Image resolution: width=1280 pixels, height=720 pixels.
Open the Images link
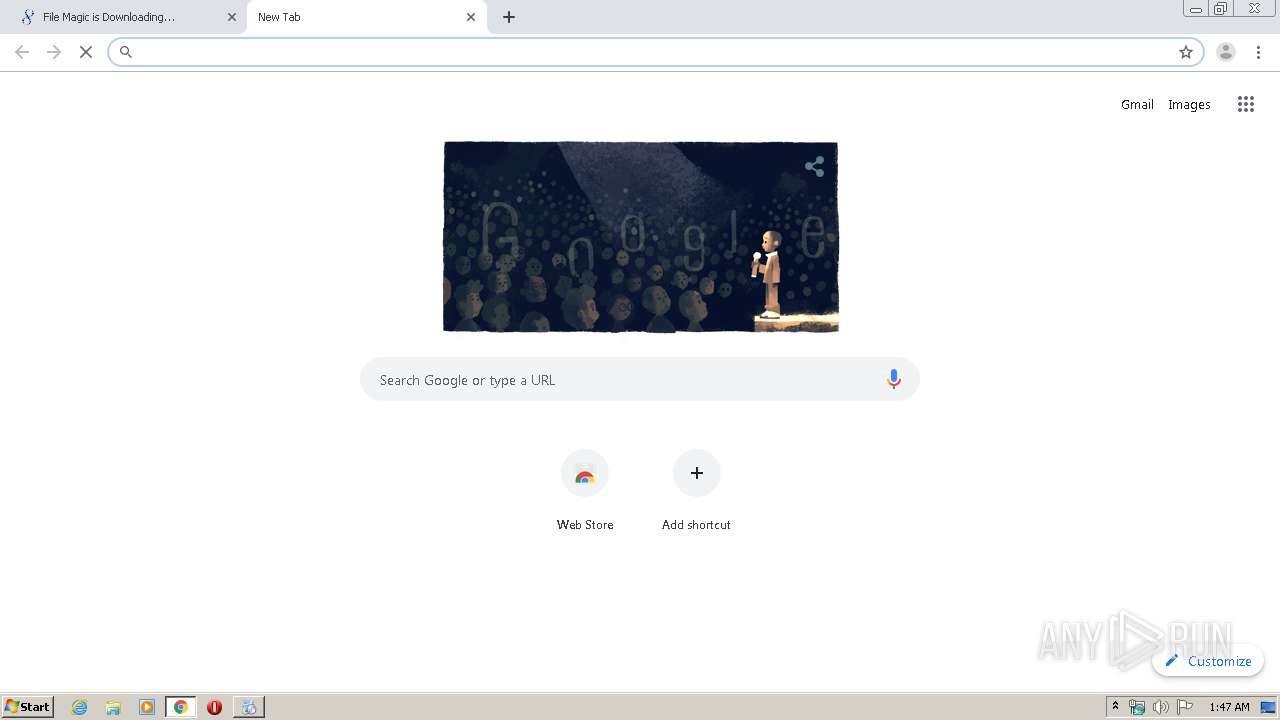(1189, 104)
